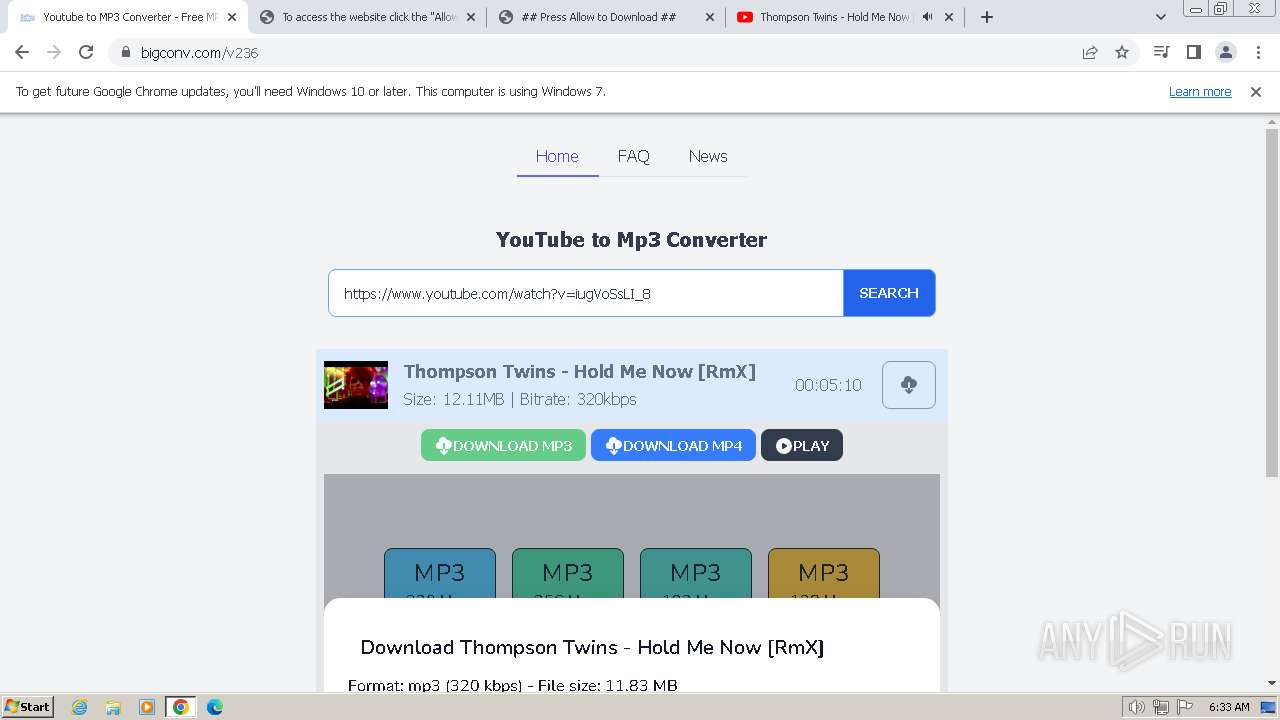This screenshot has width=1280, height=720.
Task: Open volume control in system tray
Action: [x=1137, y=707]
